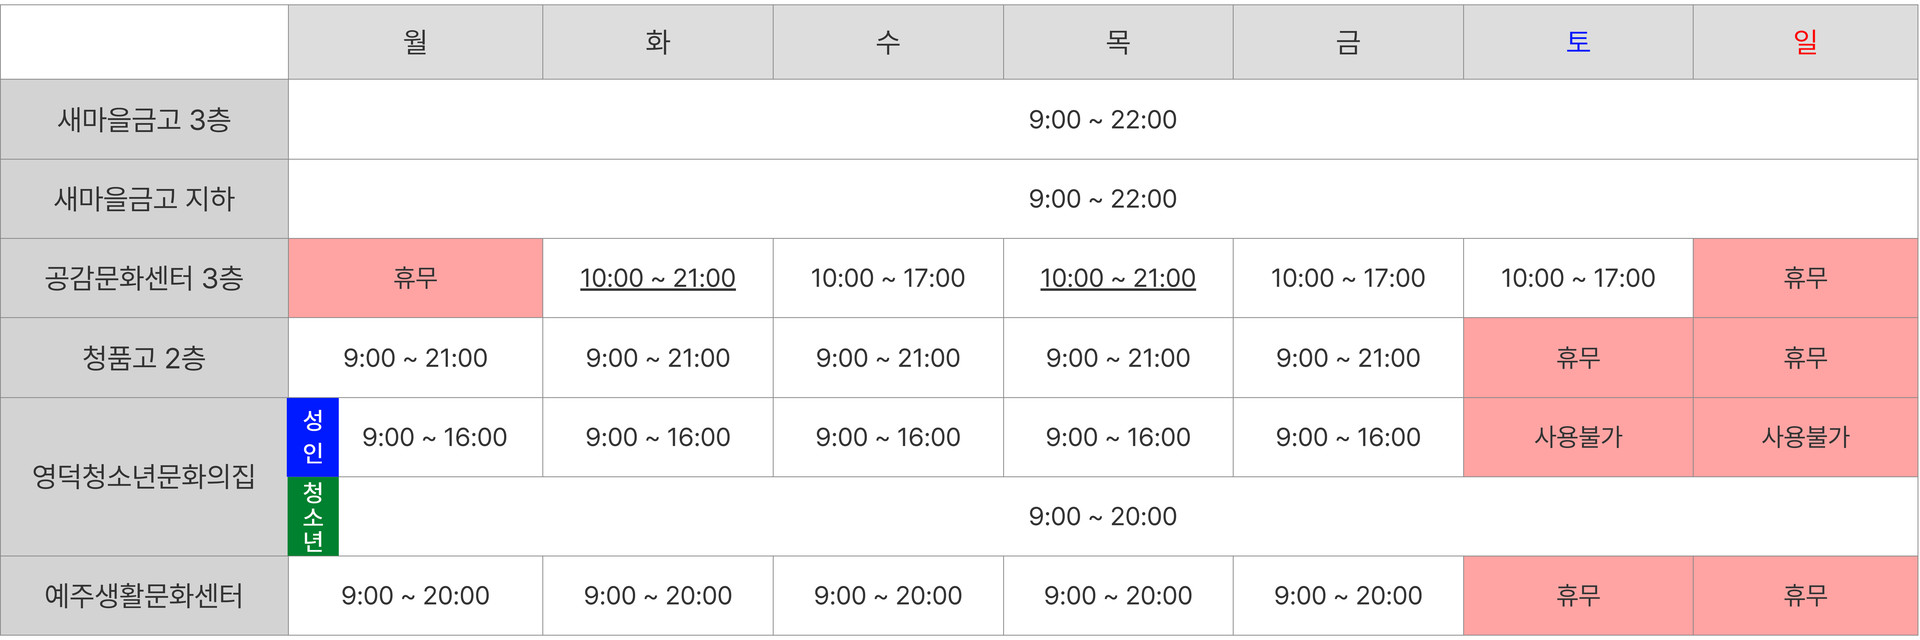Select the 월 column header
This screenshot has width=1920, height=640.
coord(415,42)
